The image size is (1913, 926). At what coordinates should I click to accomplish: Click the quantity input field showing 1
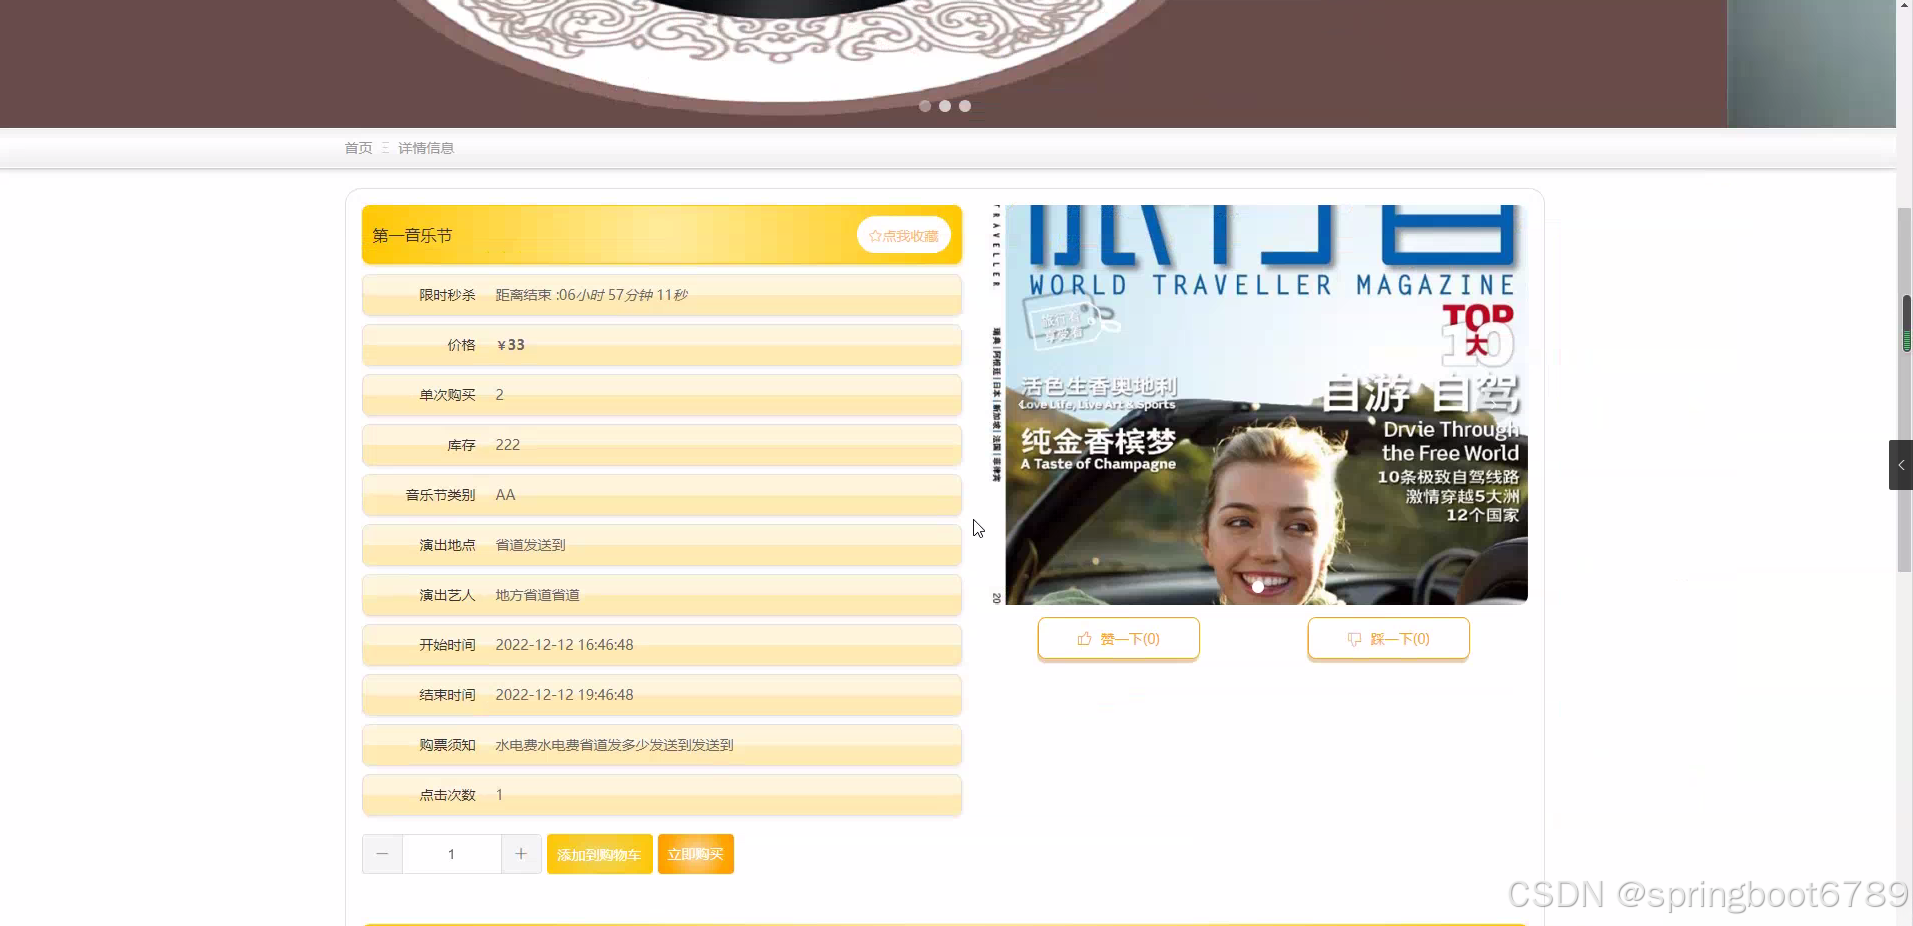pyautogui.click(x=452, y=854)
